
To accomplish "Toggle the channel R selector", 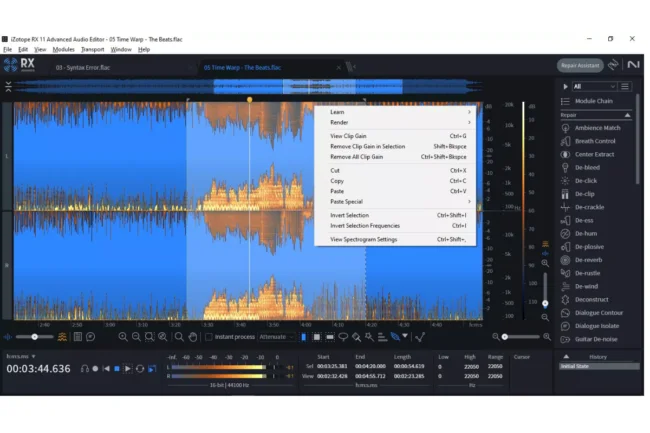I will click(x=7, y=265).
